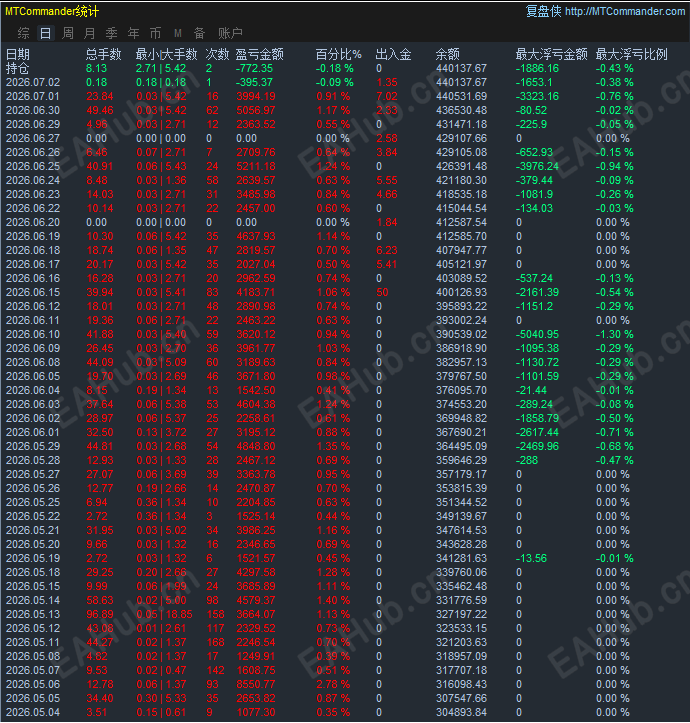690x723 pixels.
Task: Click the 8550.77 profit amount
Action: [x=256, y=684]
